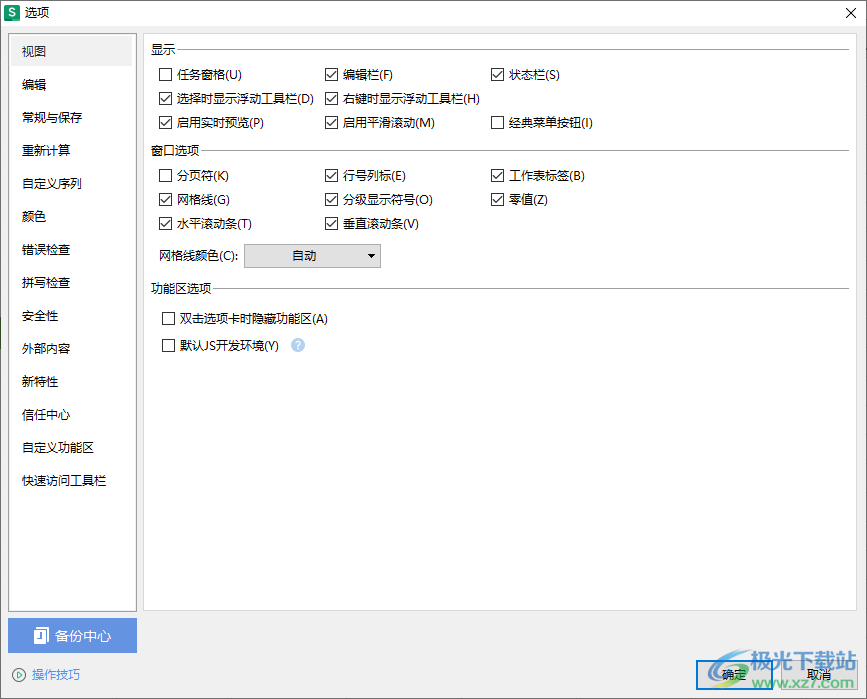Uncheck 工作表标签(B) option
Screen dimensions: 867x699
click(498, 176)
